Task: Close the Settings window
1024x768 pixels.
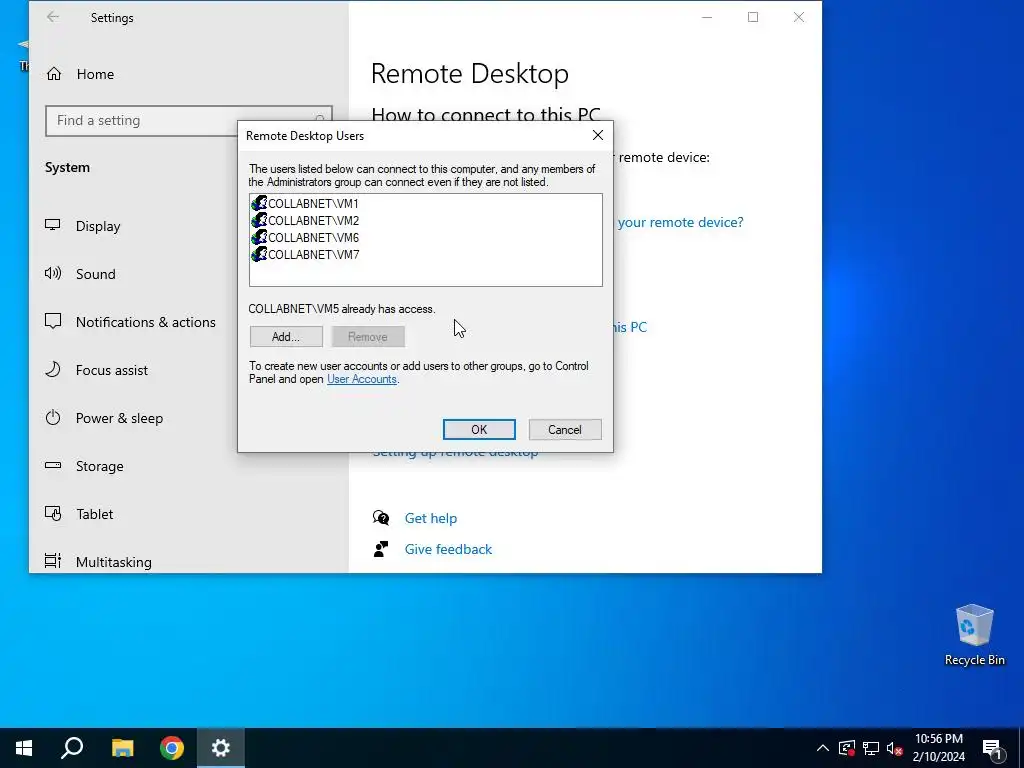Action: coord(799,18)
